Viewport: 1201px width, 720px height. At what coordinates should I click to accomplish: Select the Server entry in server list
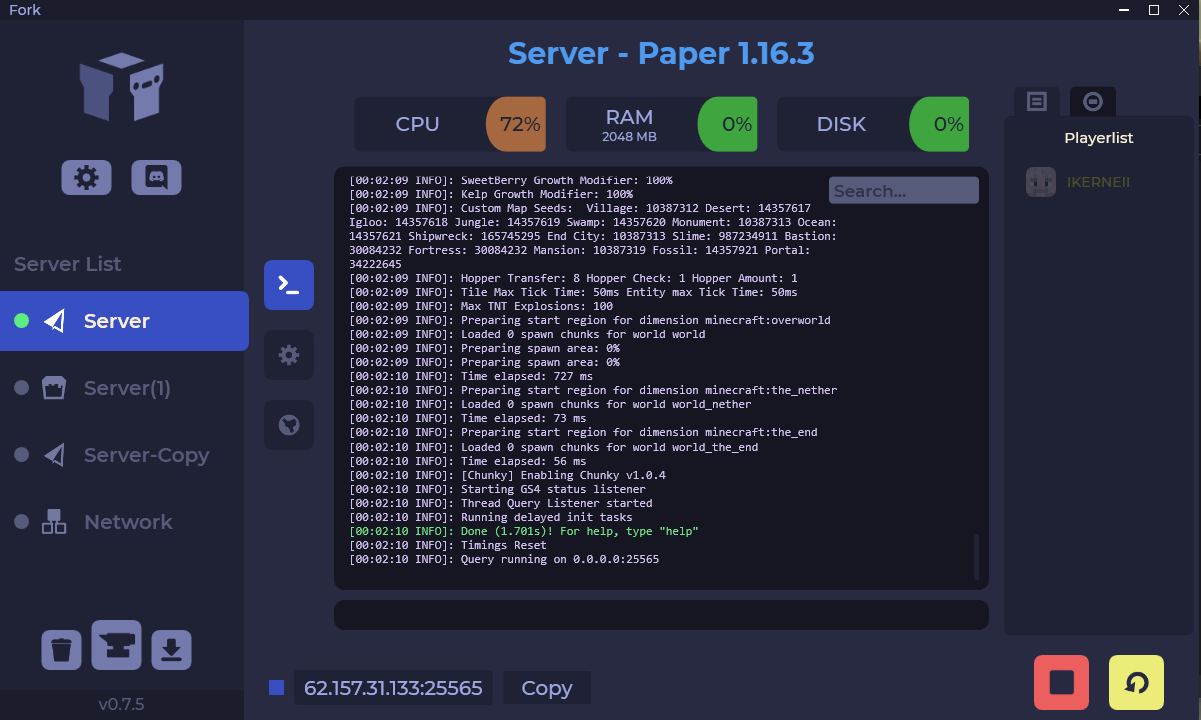(124, 321)
